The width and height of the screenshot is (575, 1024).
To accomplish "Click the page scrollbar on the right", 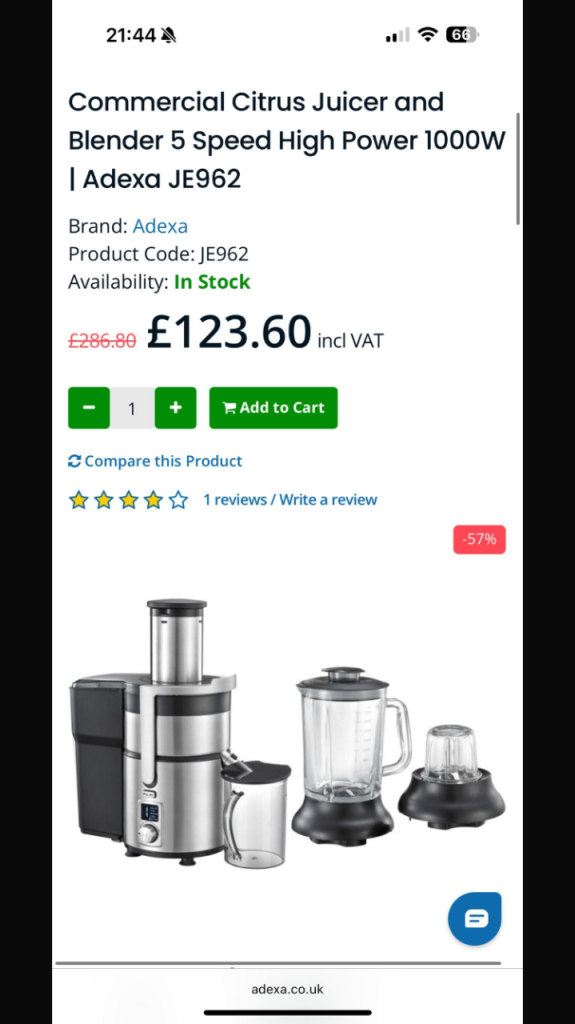I will click(518, 168).
